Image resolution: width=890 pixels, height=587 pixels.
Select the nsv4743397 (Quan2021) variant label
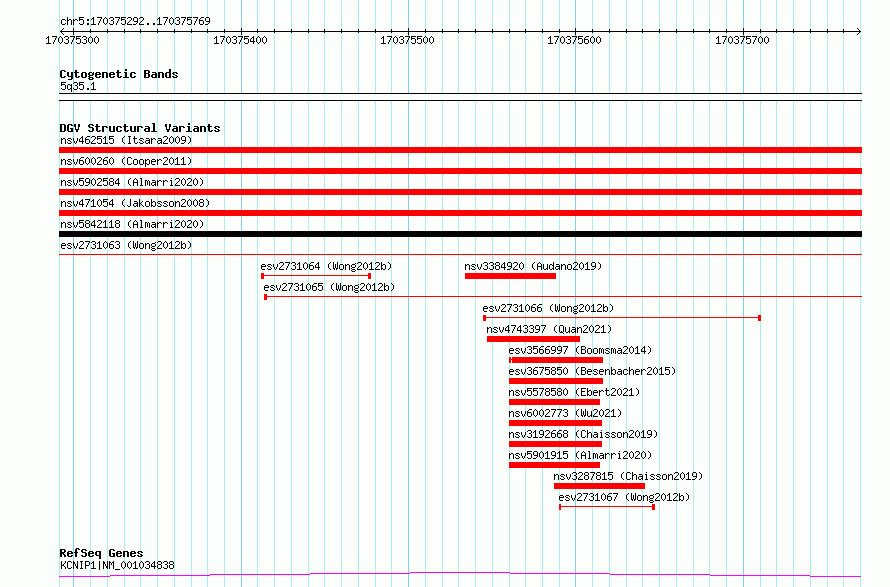549,329
